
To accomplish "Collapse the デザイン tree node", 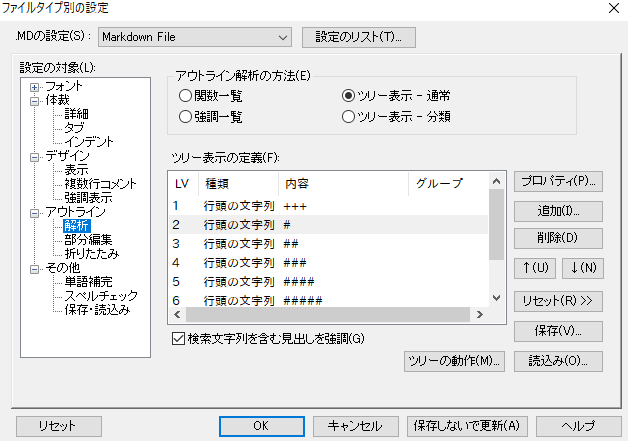I will (34, 157).
